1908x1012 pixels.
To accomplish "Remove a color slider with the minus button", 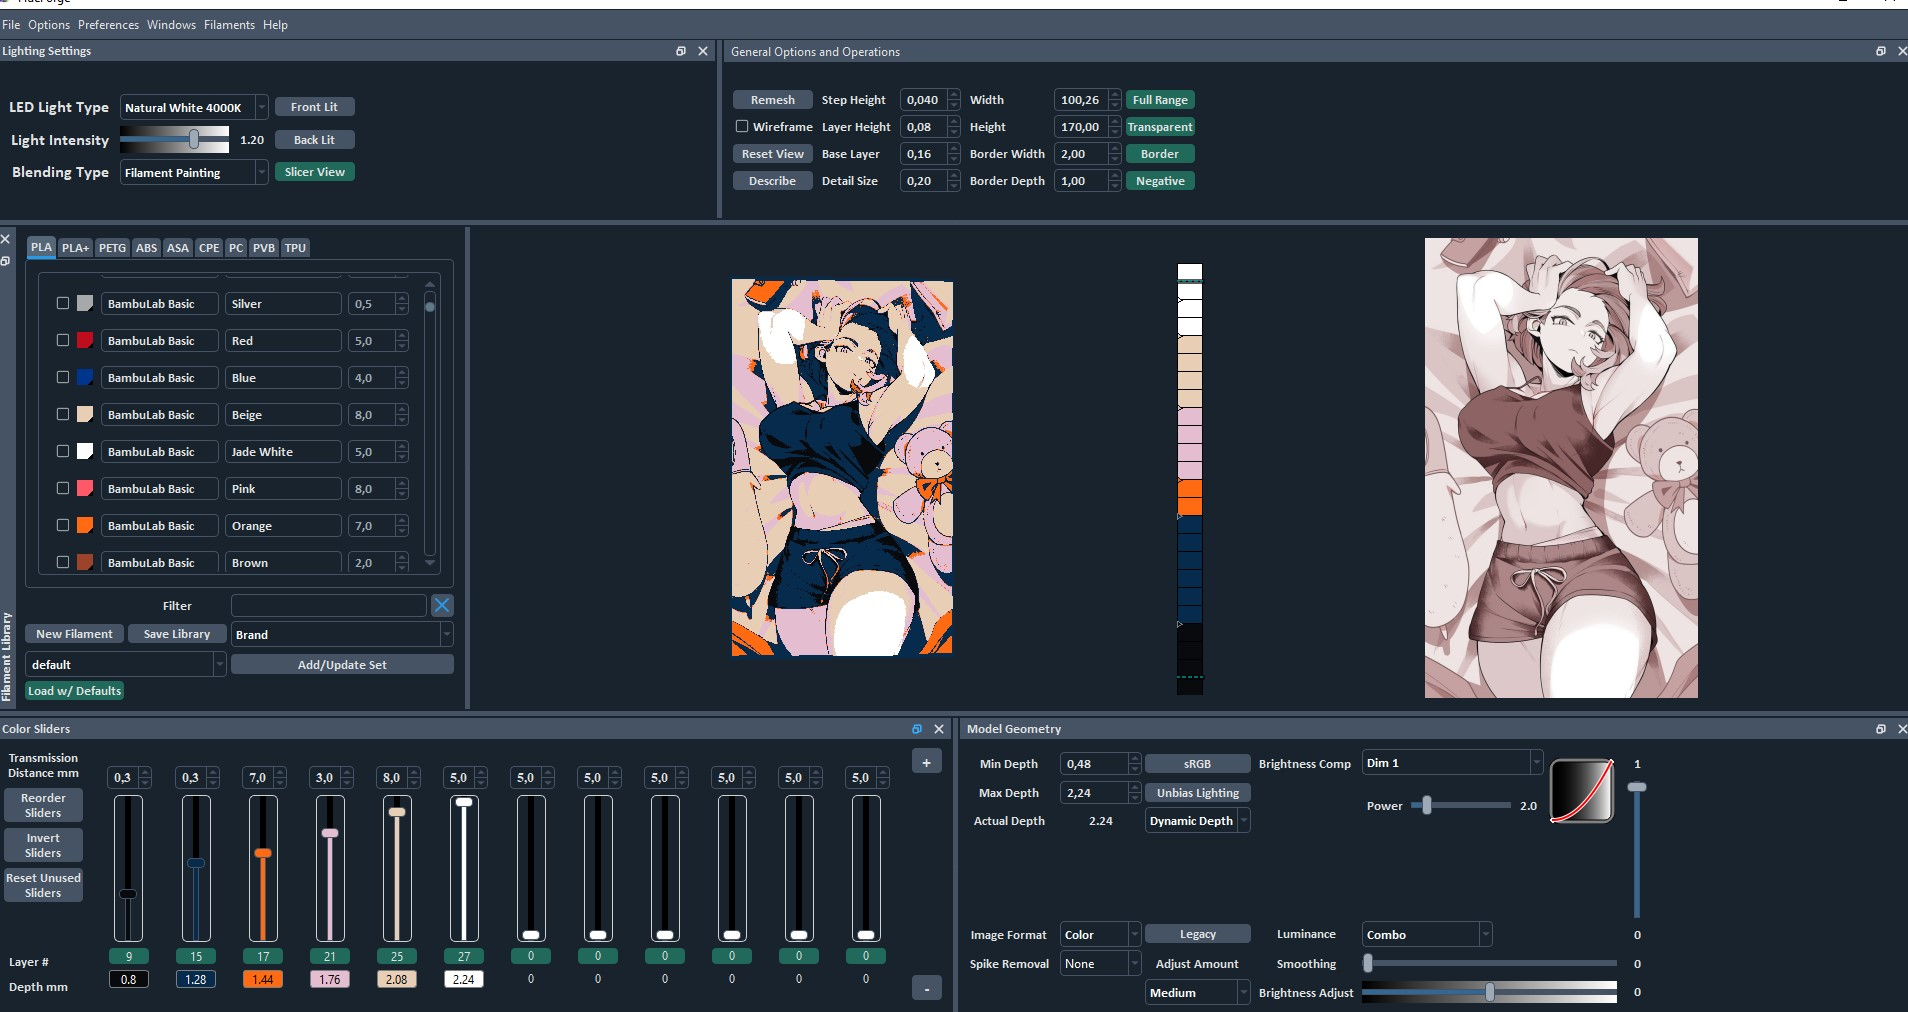I will [x=927, y=988].
